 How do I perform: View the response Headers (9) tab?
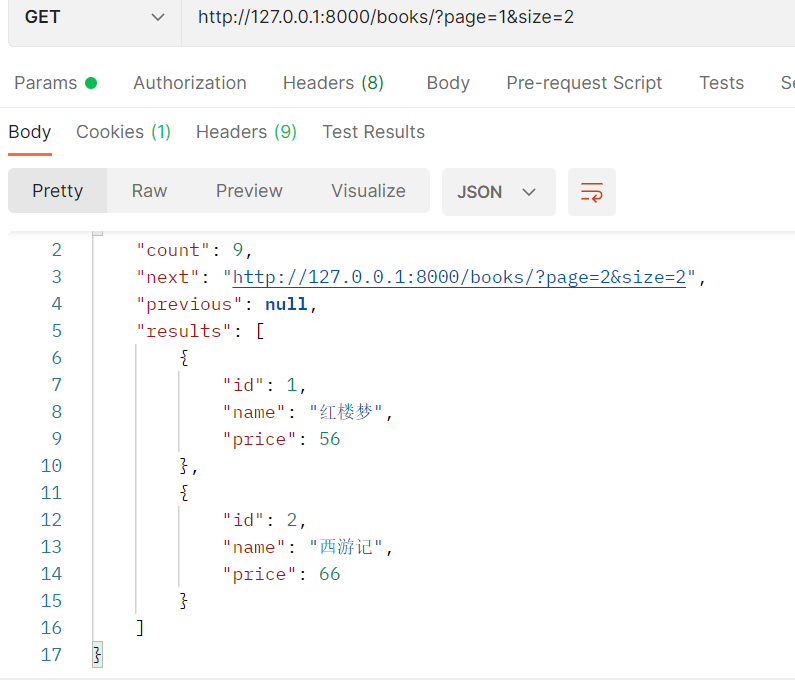point(246,132)
